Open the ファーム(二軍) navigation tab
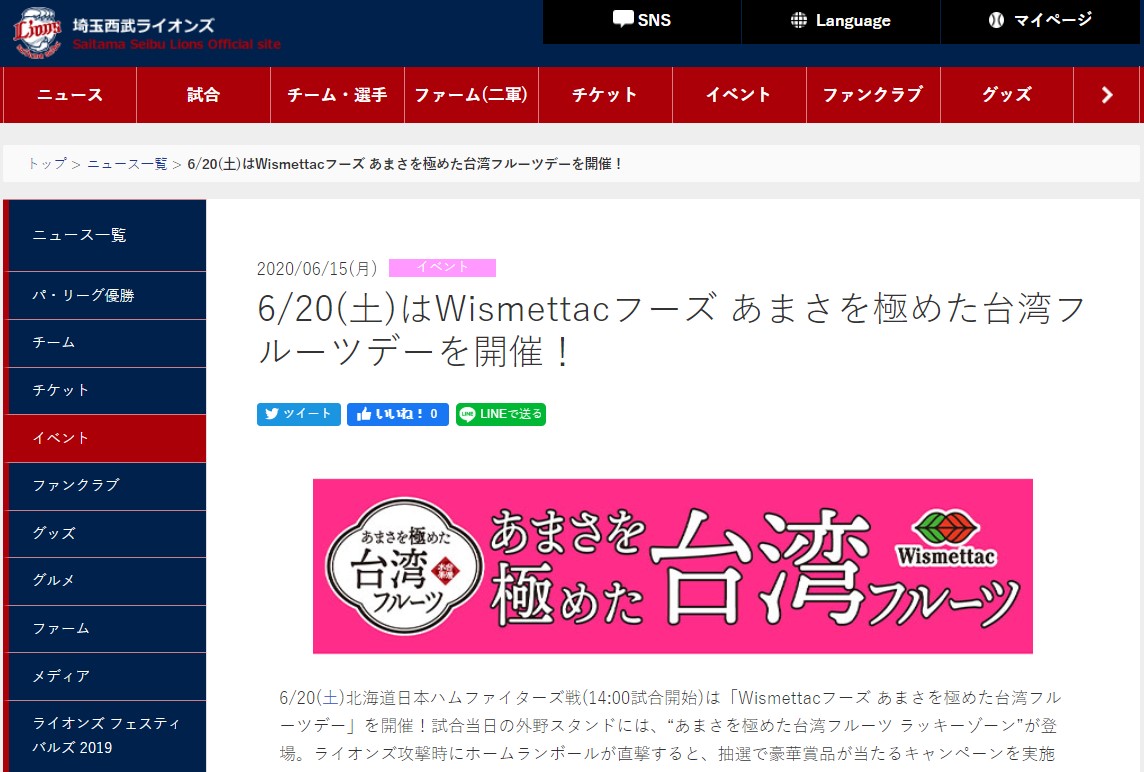Screen dimensions: 1144x772 (471, 95)
